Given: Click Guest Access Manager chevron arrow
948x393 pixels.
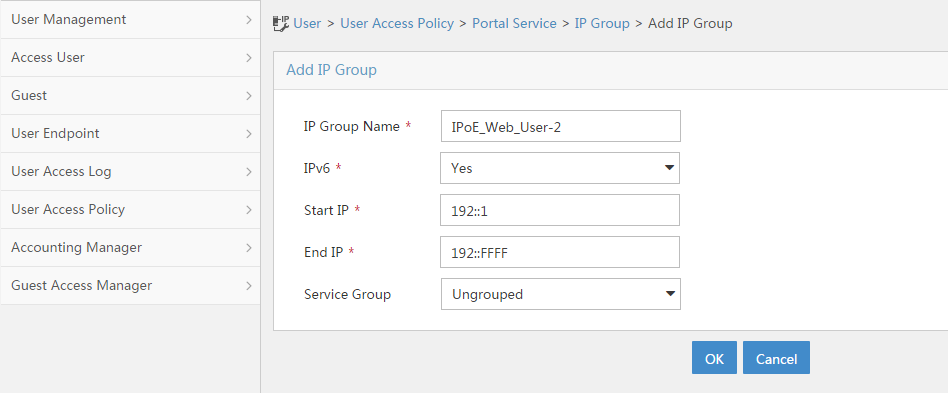Looking at the screenshot, I should [249, 285].
